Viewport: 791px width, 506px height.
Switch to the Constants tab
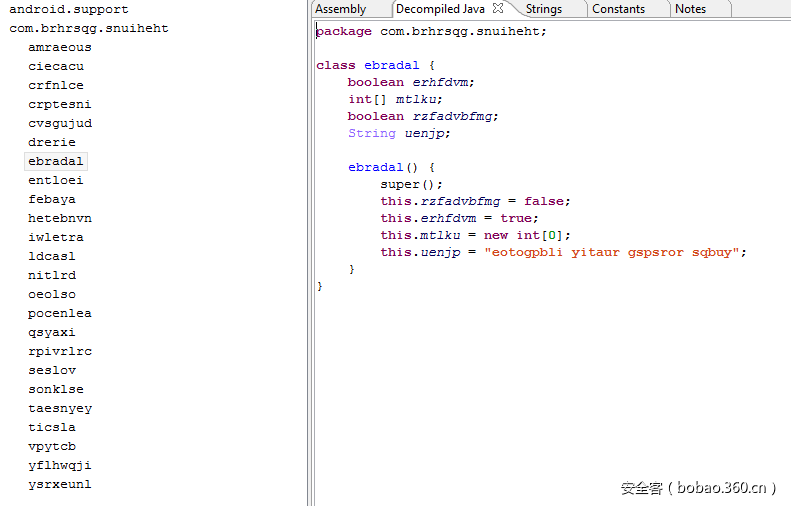pos(618,9)
